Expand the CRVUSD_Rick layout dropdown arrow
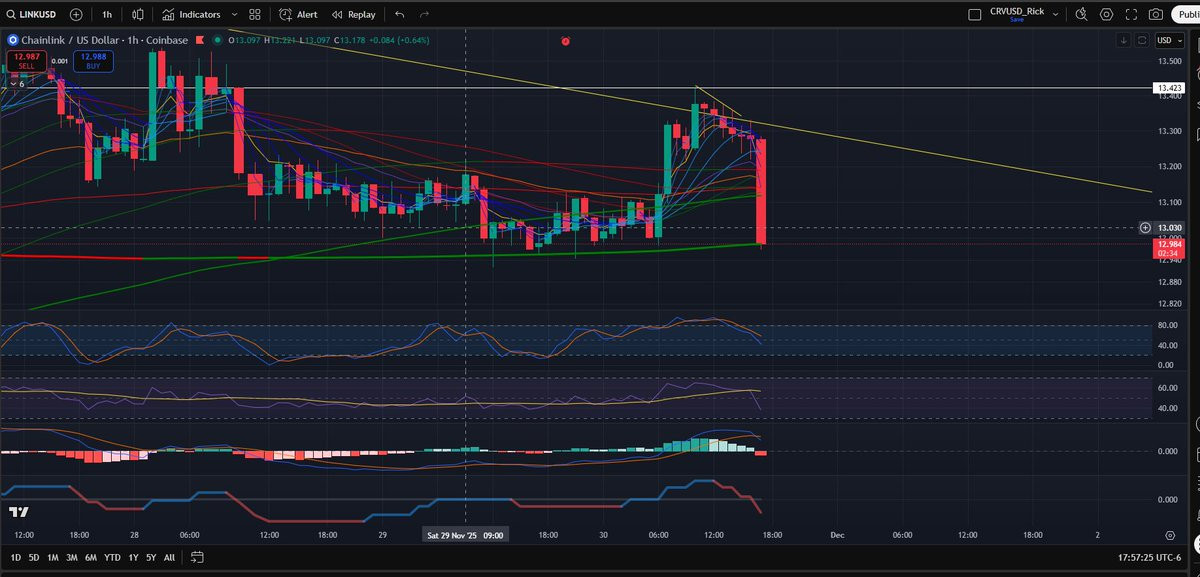Image resolution: width=1200 pixels, height=577 pixels. pos(1056,14)
